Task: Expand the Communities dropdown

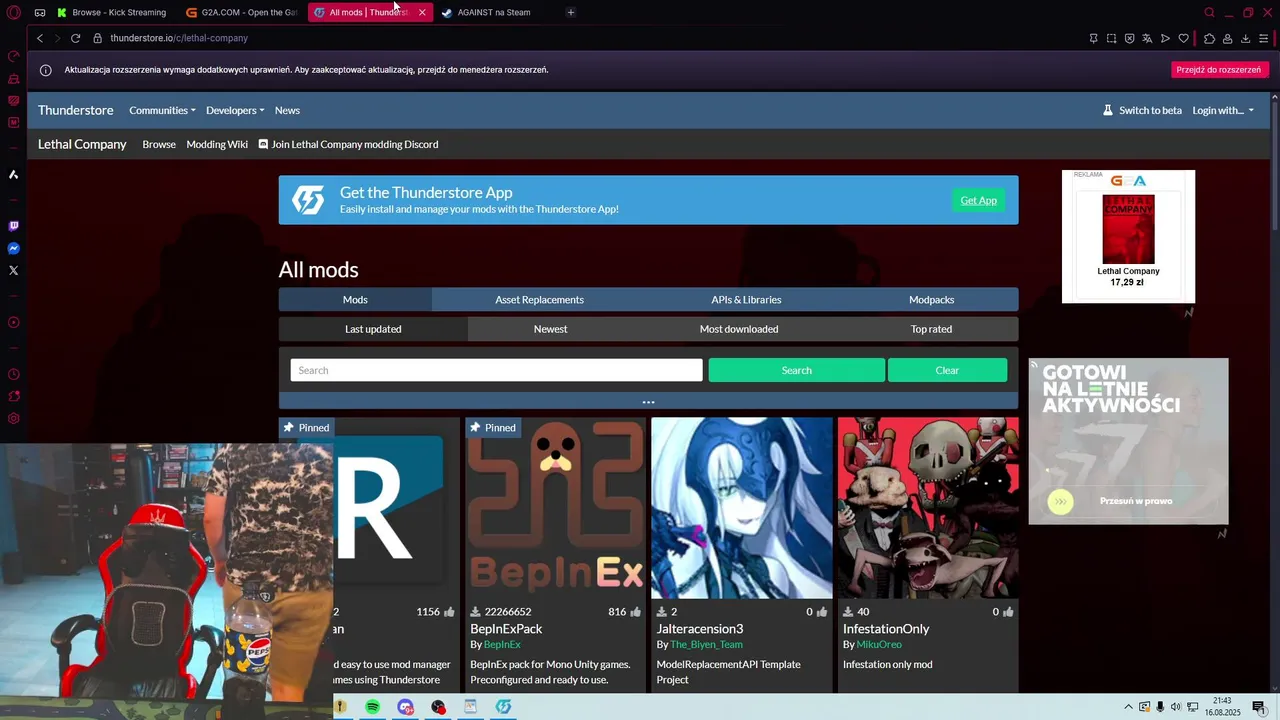Action: point(162,110)
